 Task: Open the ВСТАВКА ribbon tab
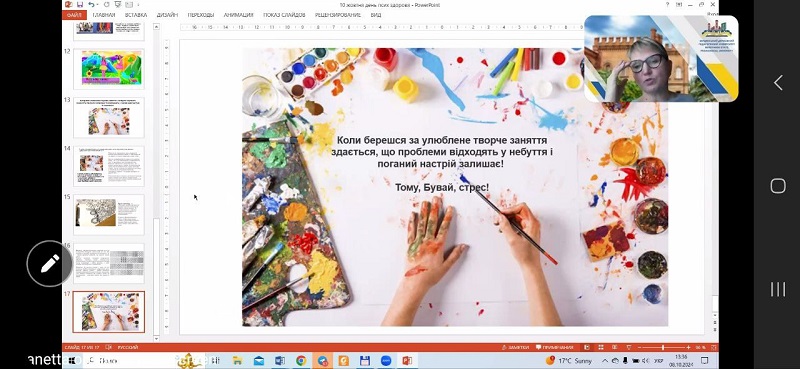coord(136,15)
